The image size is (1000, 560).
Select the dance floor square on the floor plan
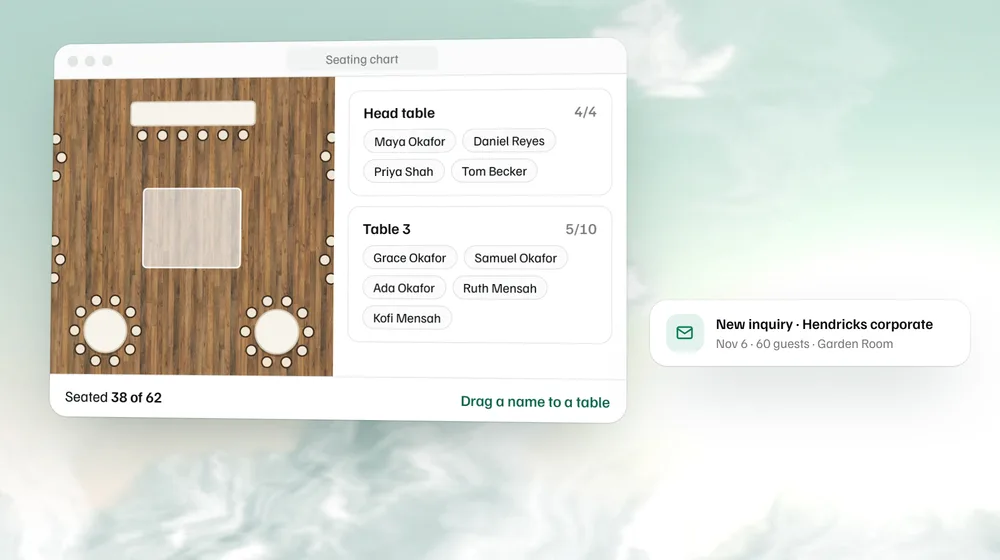192,228
